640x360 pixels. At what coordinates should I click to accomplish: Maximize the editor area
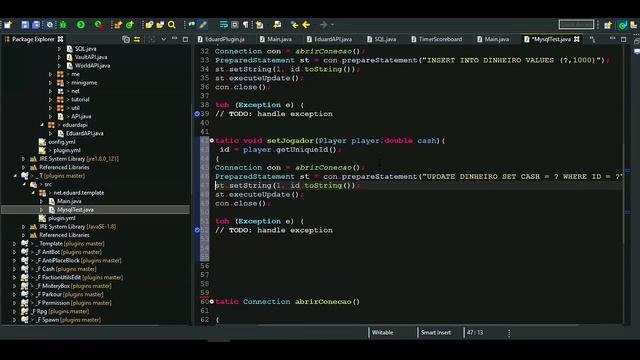tap(623, 39)
